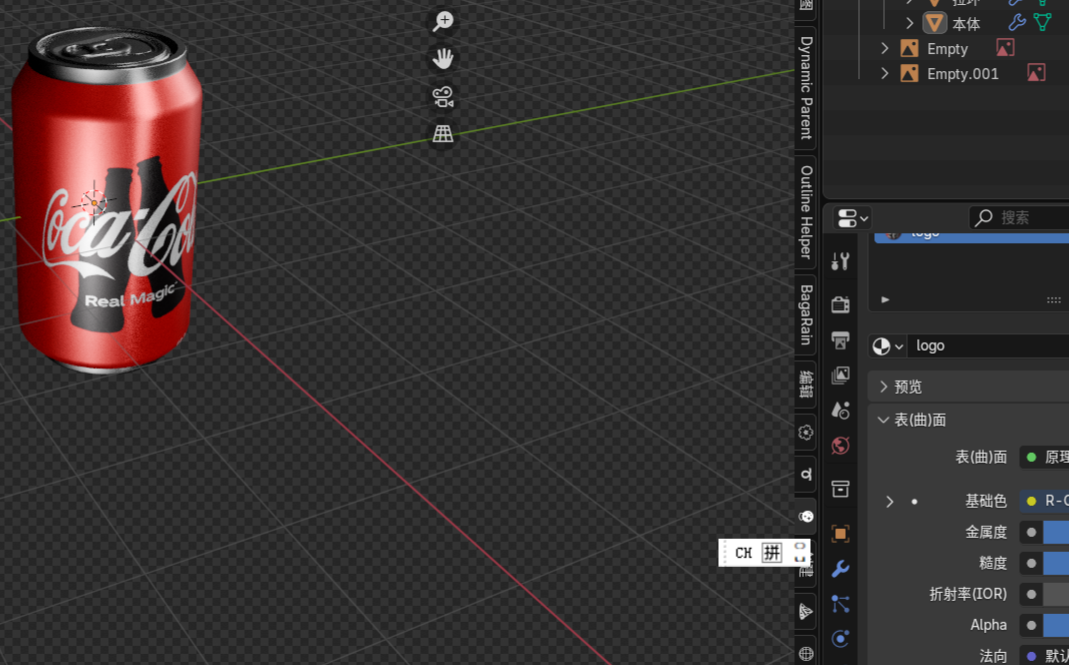Open the World properties globe icon
The image size is (1069, 665).
click(x=840, y=445)
